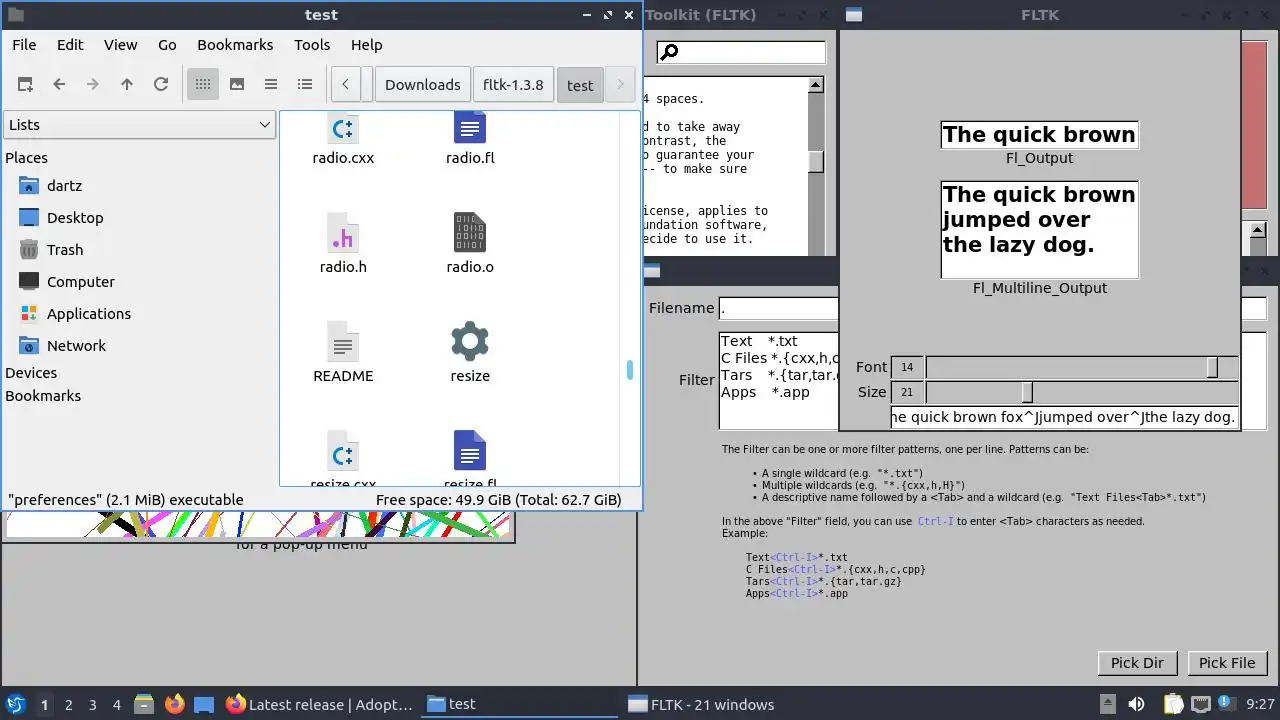Select the README text file icon
The width and height of the screenshot is (1280, 720).
[x=343, y=341]
